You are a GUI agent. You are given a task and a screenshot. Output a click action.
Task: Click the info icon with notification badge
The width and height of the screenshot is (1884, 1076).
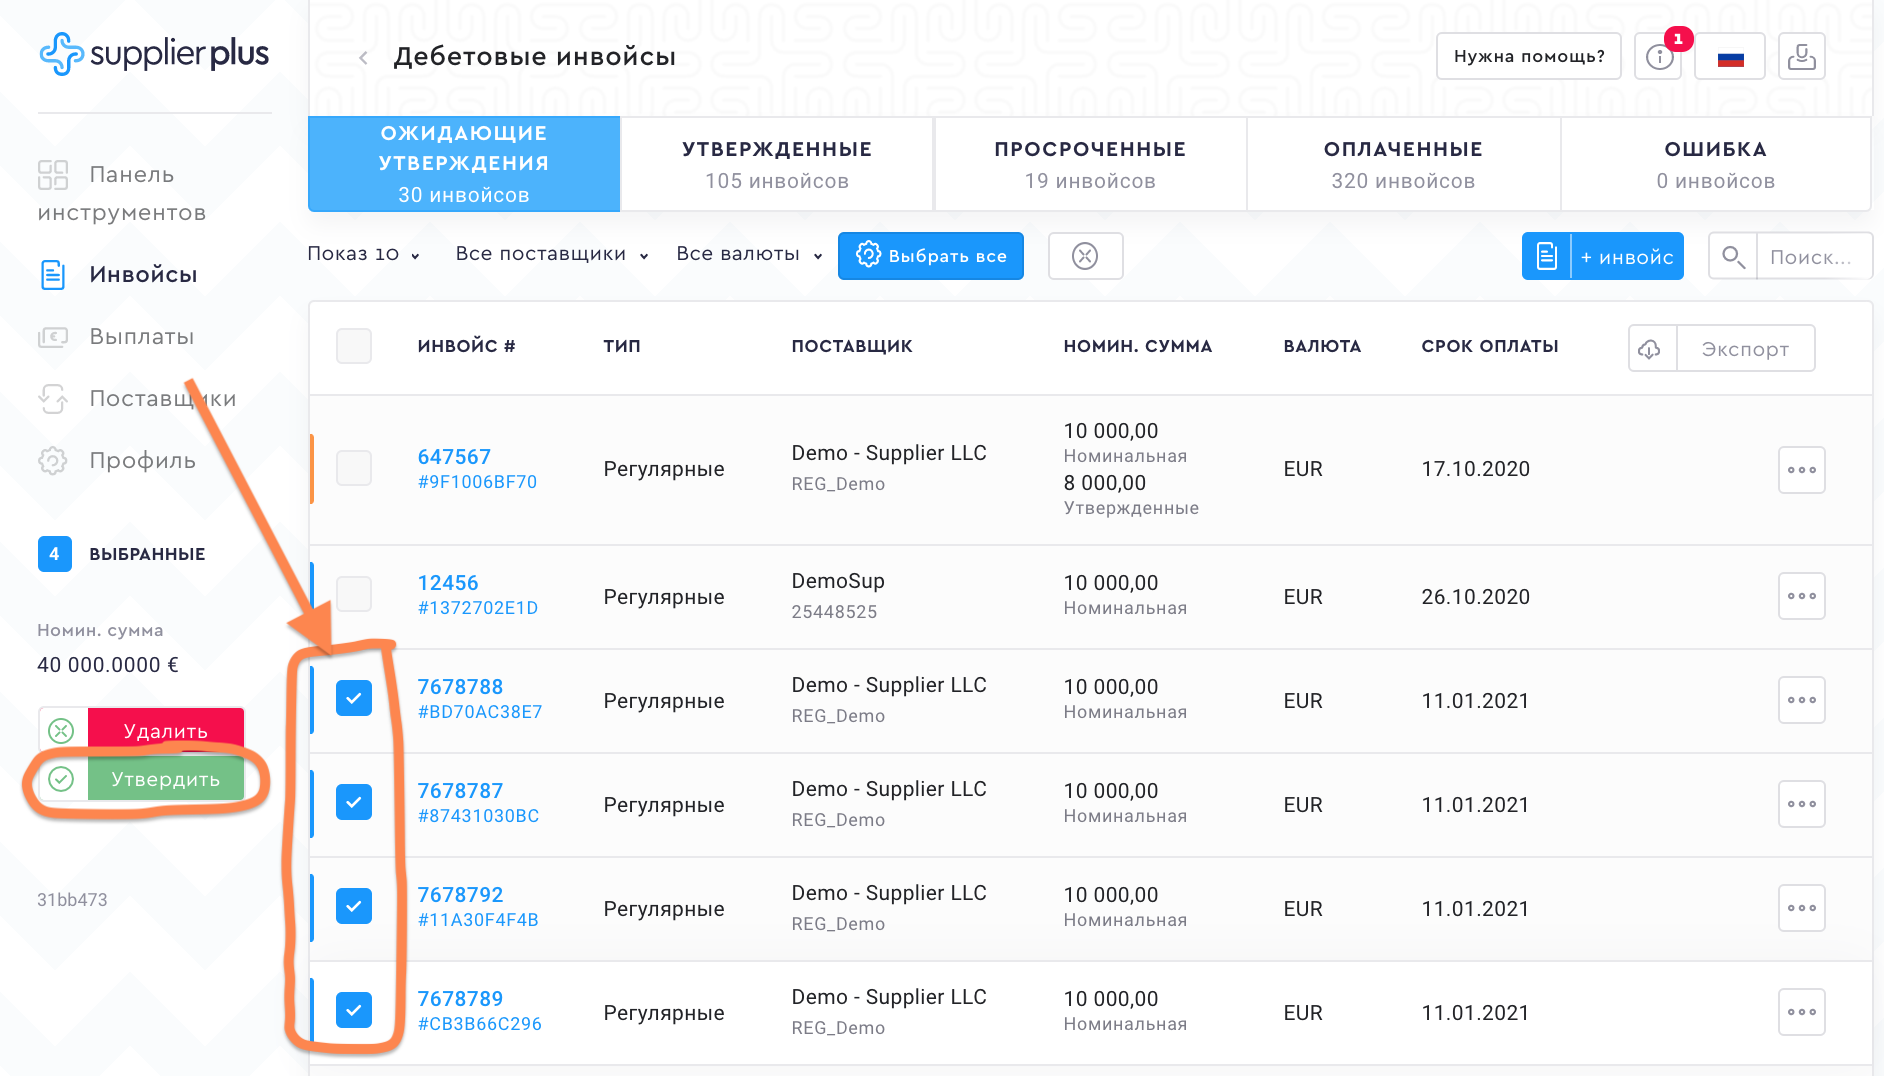[1659, 57]
